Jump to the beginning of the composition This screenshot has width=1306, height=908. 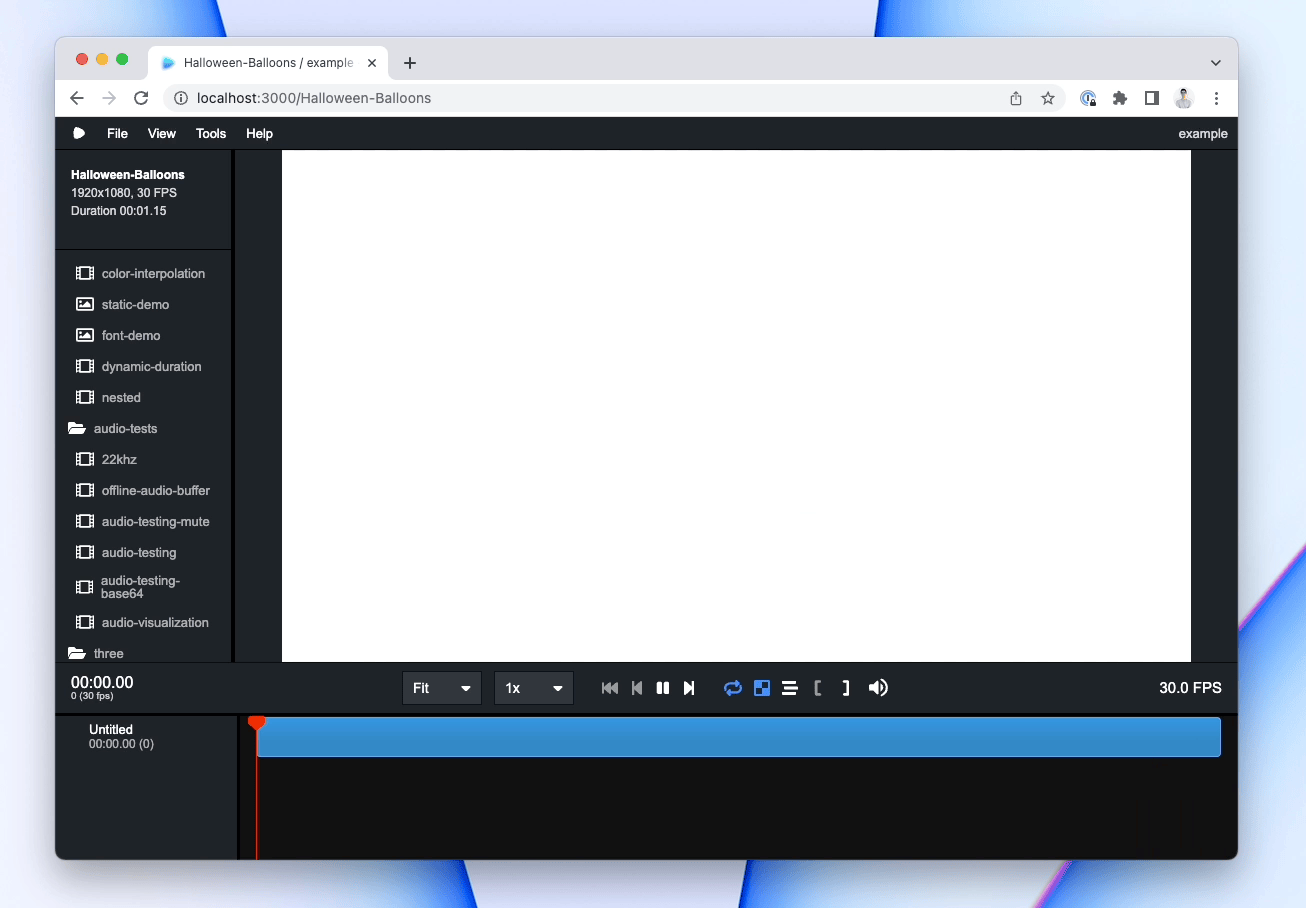(609, 688)
